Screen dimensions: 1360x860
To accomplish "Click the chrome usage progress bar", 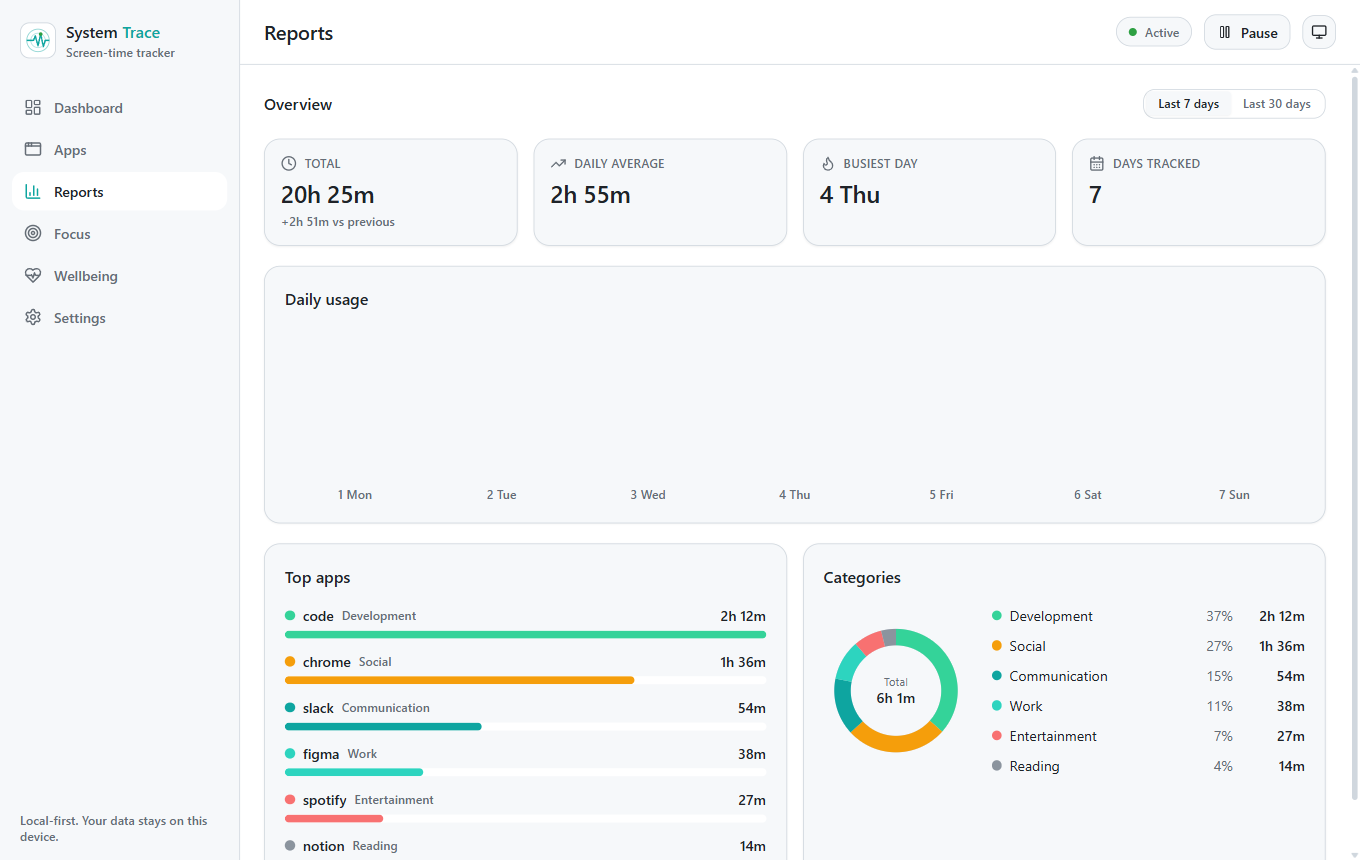I will coord(525,680).
